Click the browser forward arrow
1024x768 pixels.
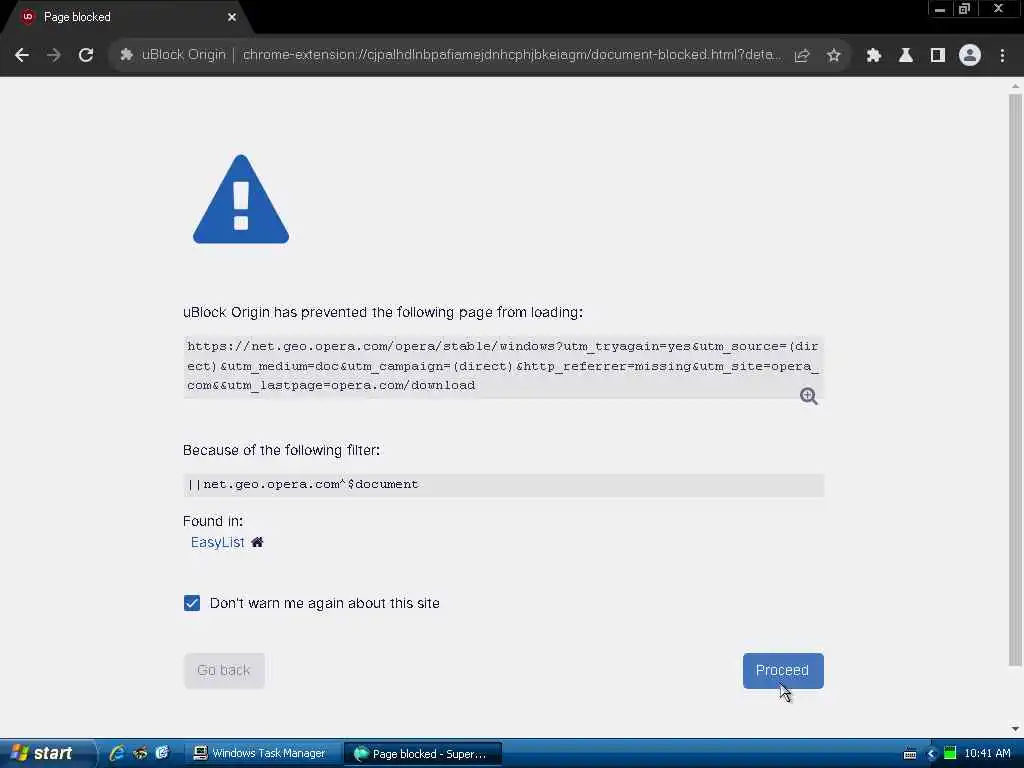point(54,55)
